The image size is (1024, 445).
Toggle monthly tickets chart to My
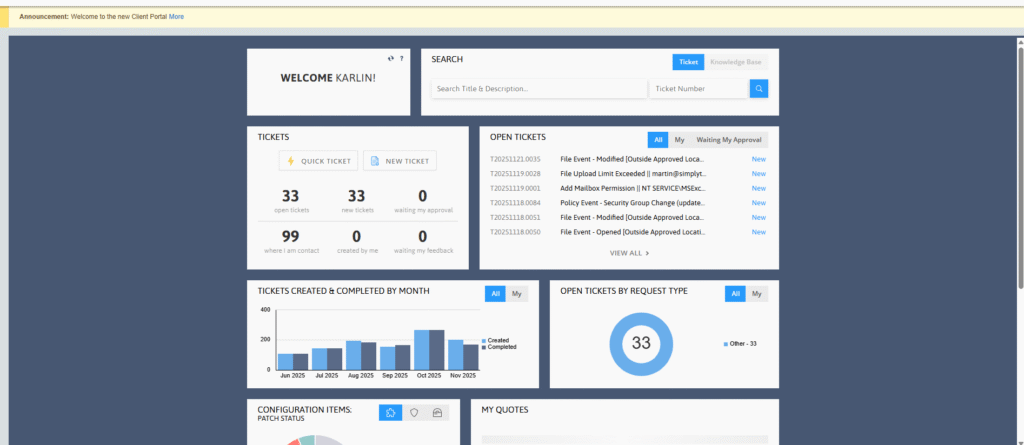pos(517,293)
